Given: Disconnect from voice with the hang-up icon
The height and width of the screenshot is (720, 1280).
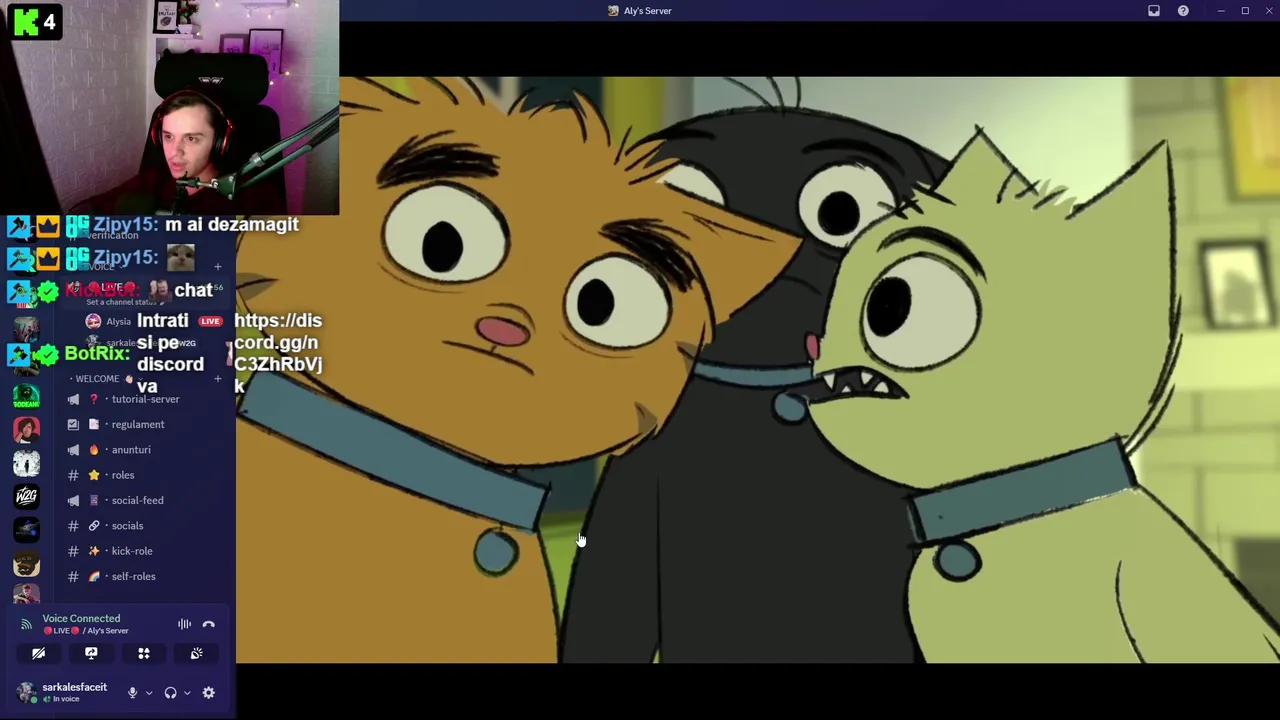Looking at the screenshot, I should (x=209, y=624).
